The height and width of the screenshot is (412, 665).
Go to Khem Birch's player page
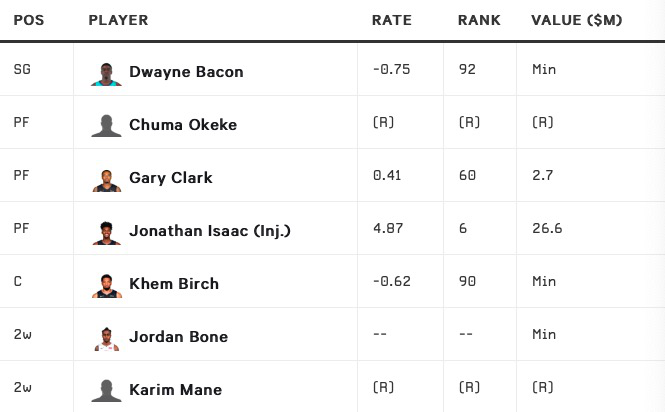tap(173, 284)
